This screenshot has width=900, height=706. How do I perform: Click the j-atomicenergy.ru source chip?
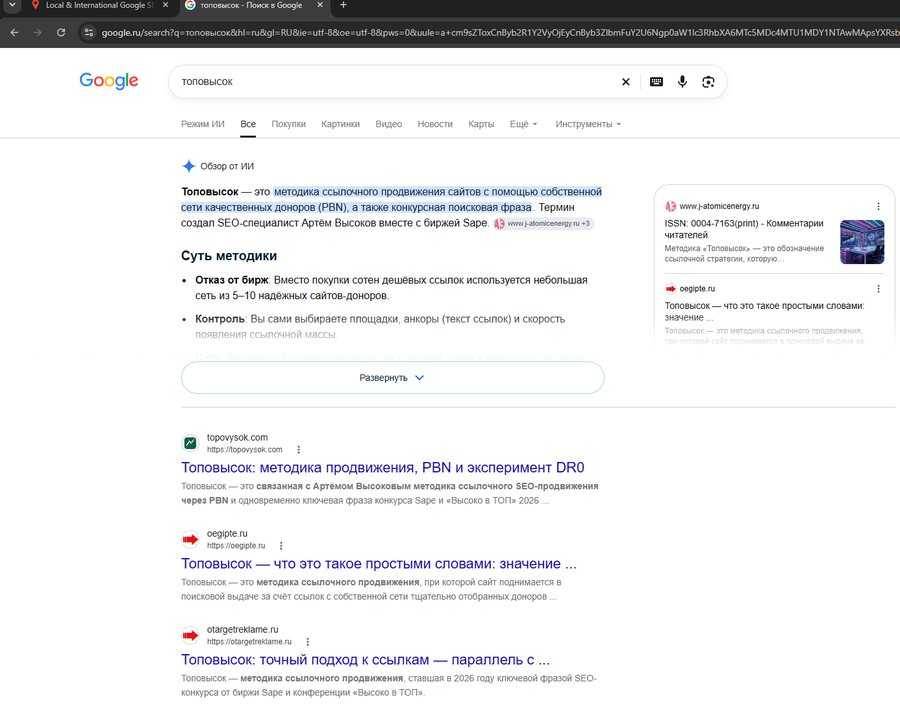coord(543,223)
